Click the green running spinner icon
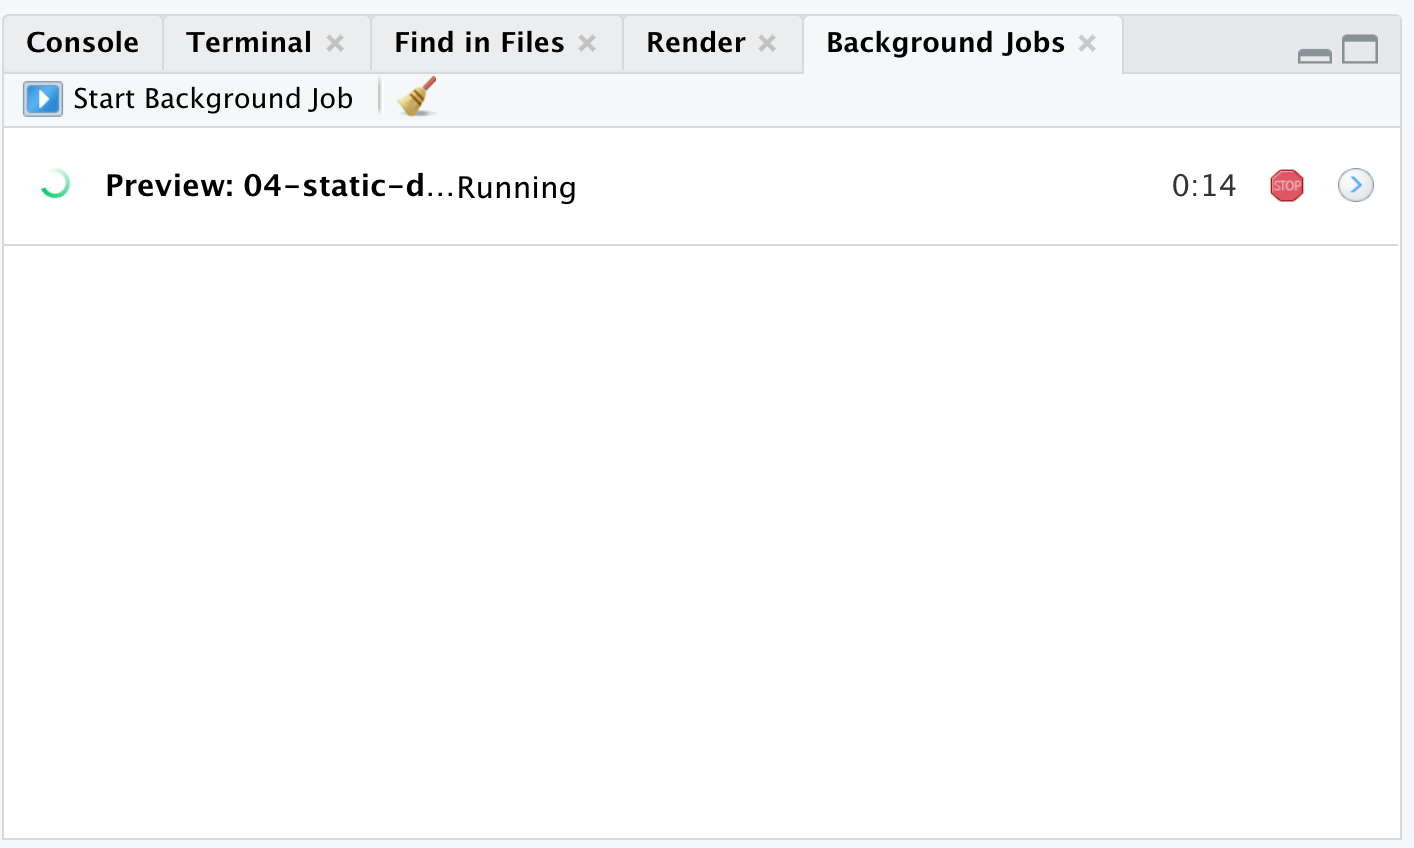The width and height of the screenshot is (1414, 848). click(54, 185)
